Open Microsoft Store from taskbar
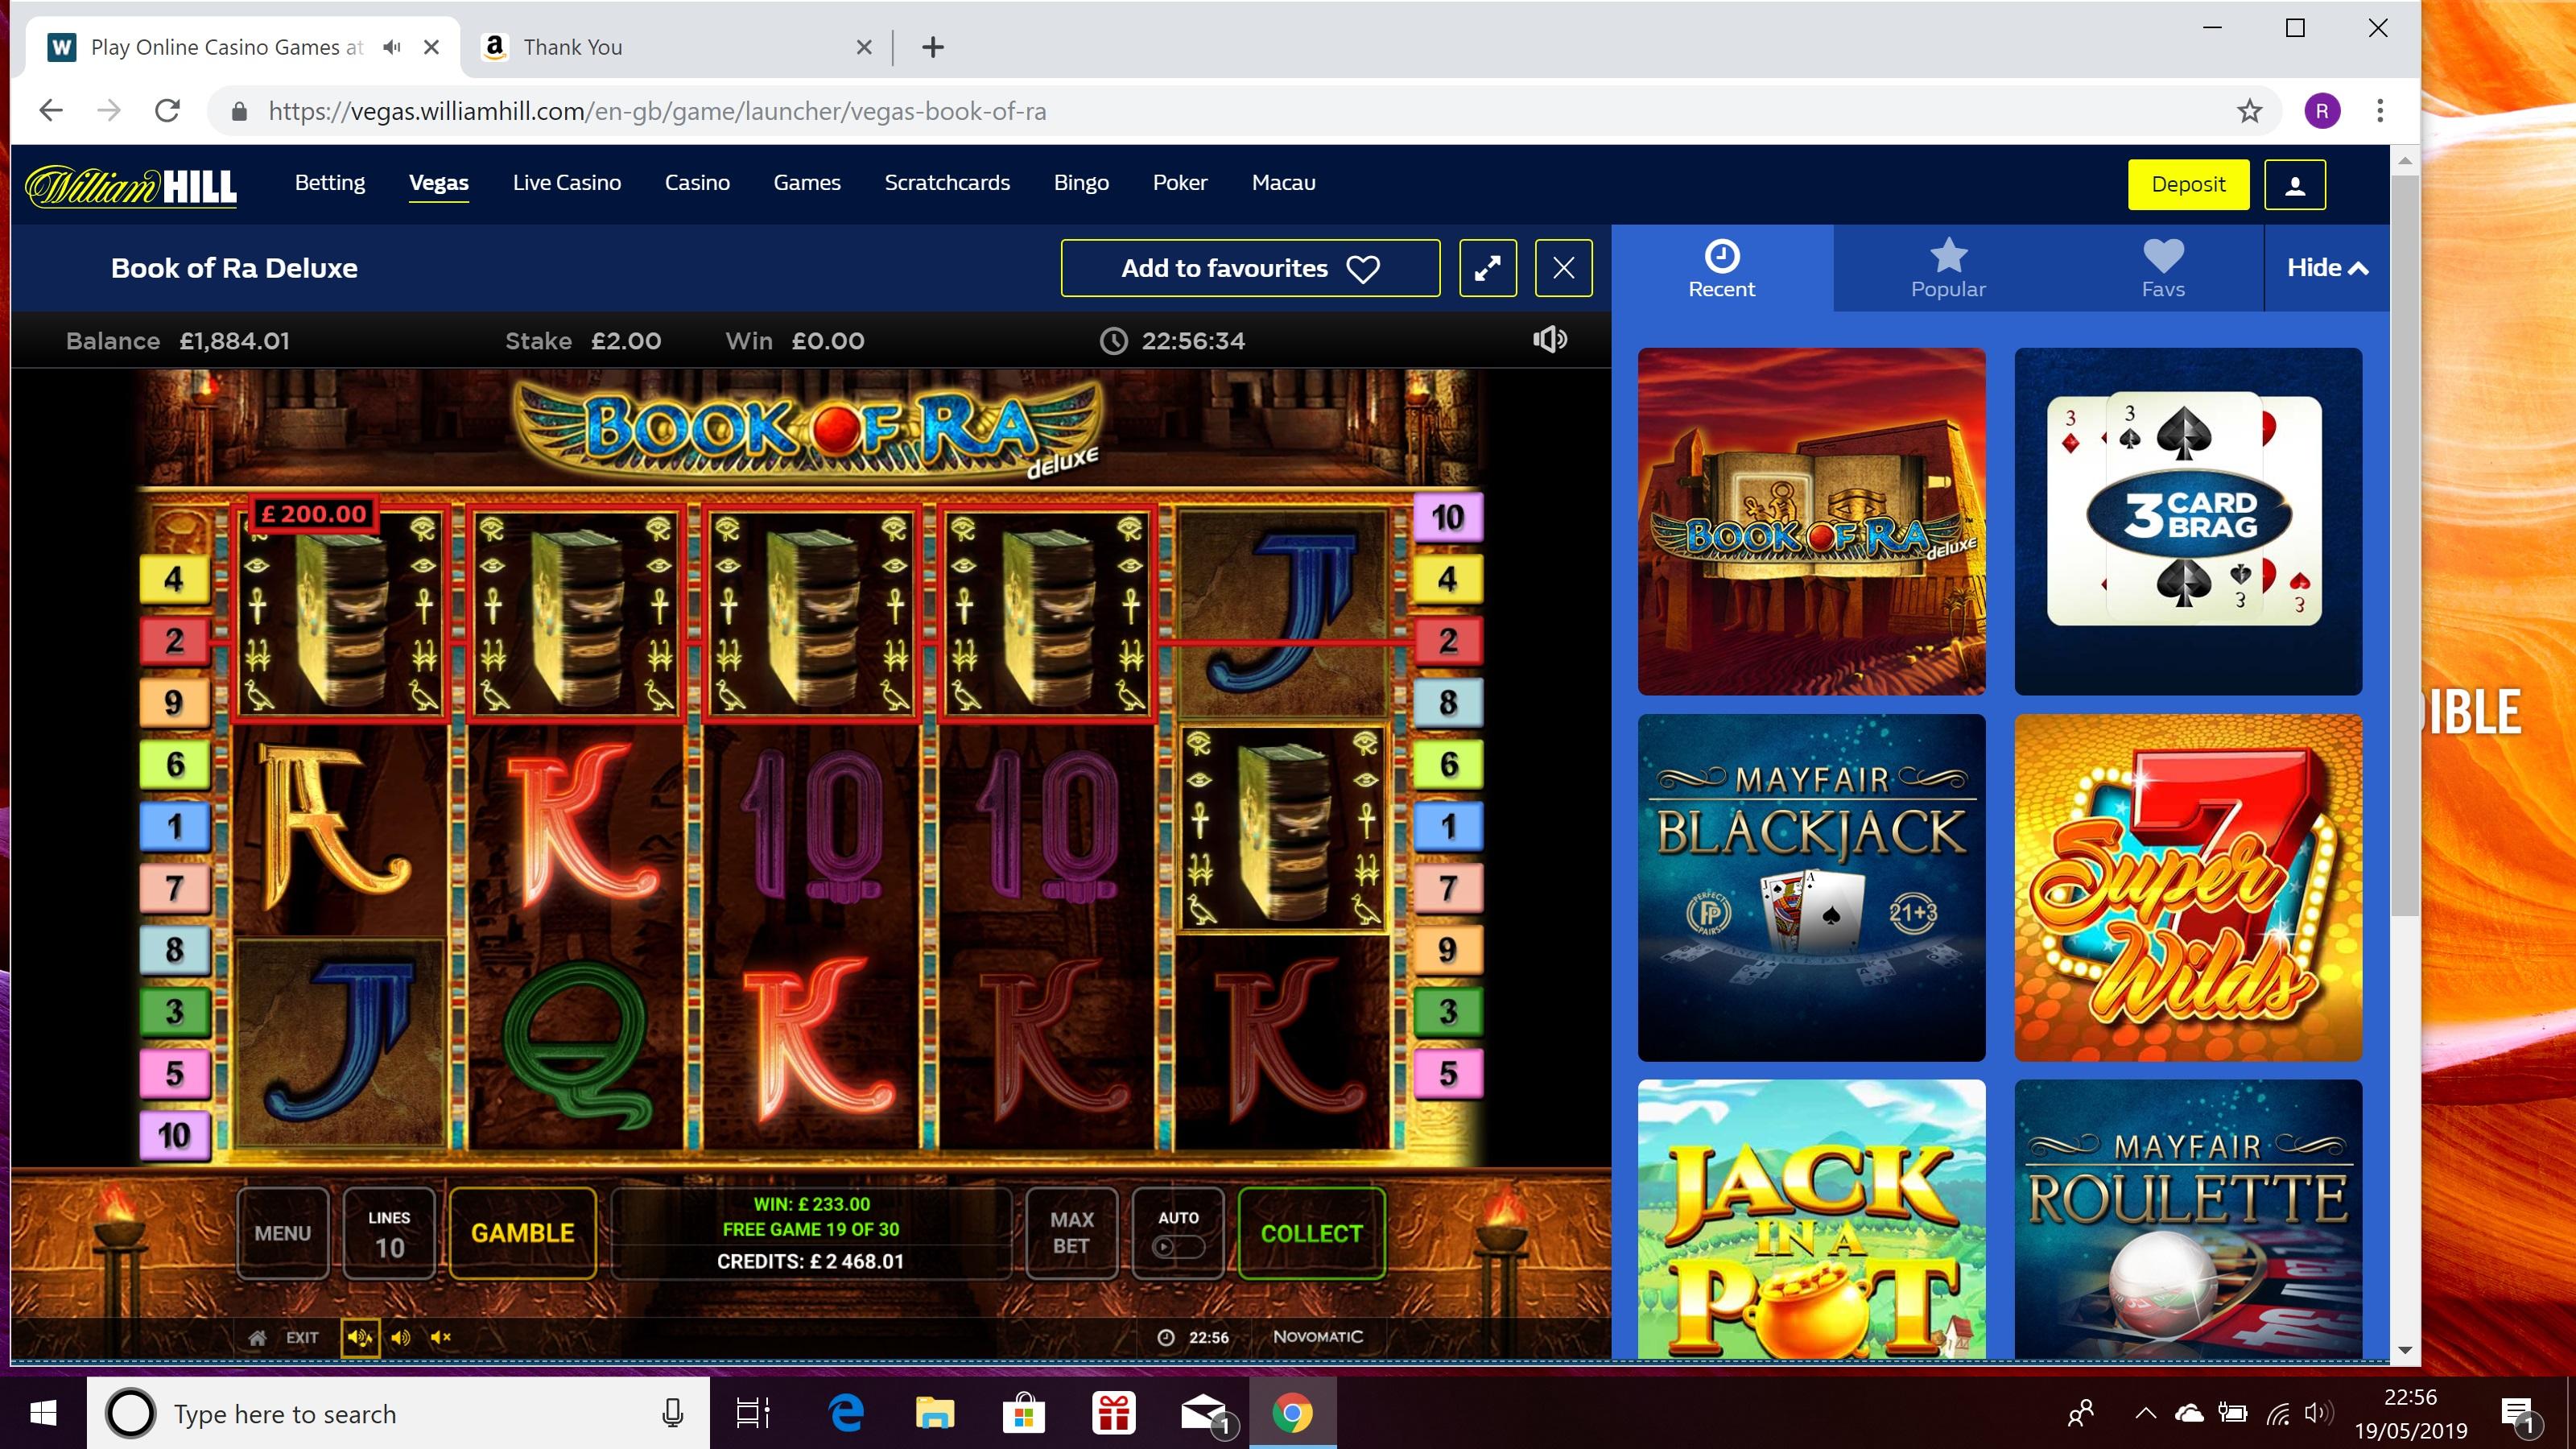2576x1449 pixels. pyautogui.click(x=1024, y=1413)
